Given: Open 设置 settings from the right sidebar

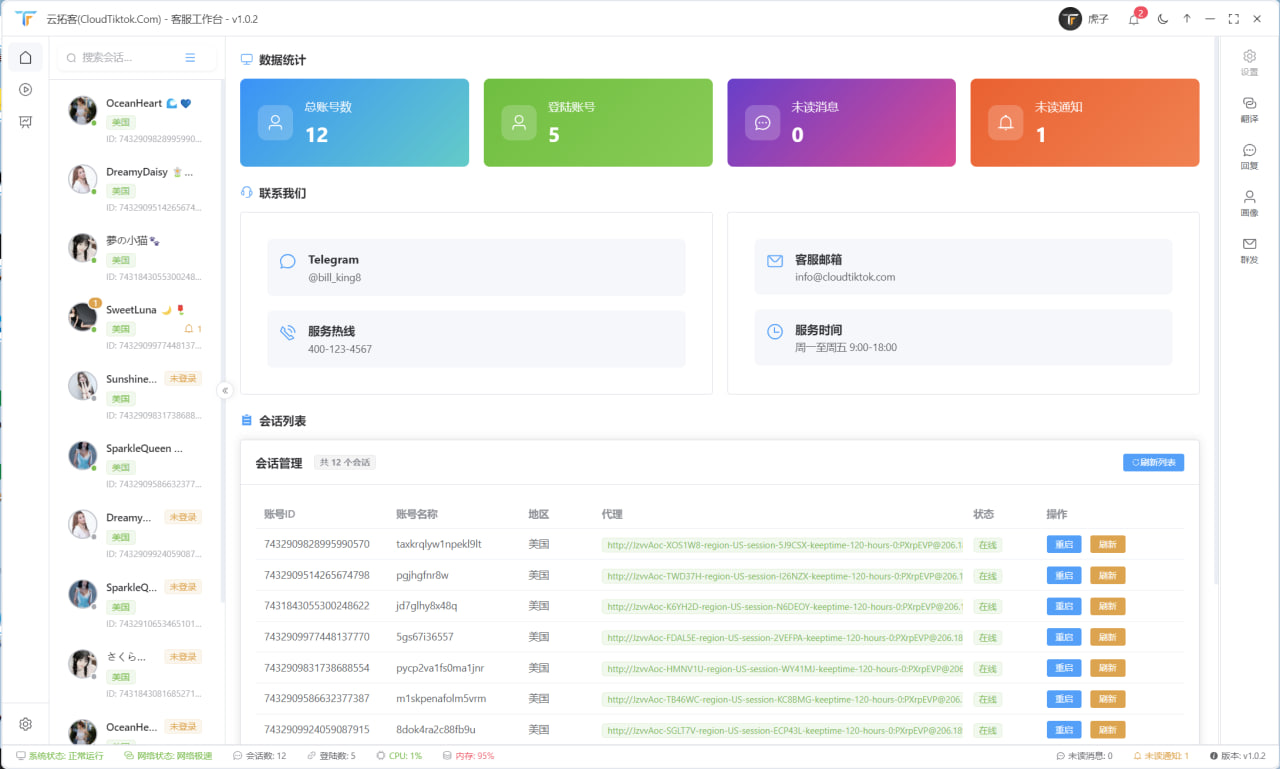Looking at the screenshot, I should point(1249,63).
